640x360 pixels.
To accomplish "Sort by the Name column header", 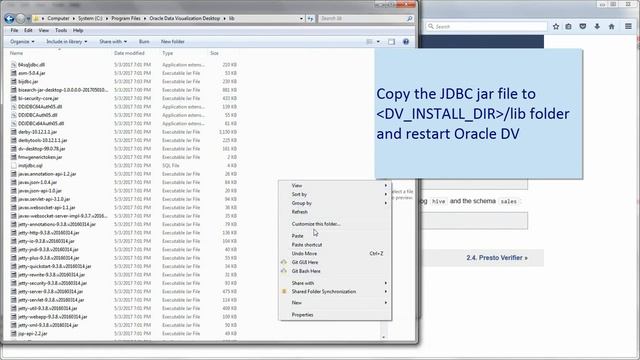I will click(16, 53).
